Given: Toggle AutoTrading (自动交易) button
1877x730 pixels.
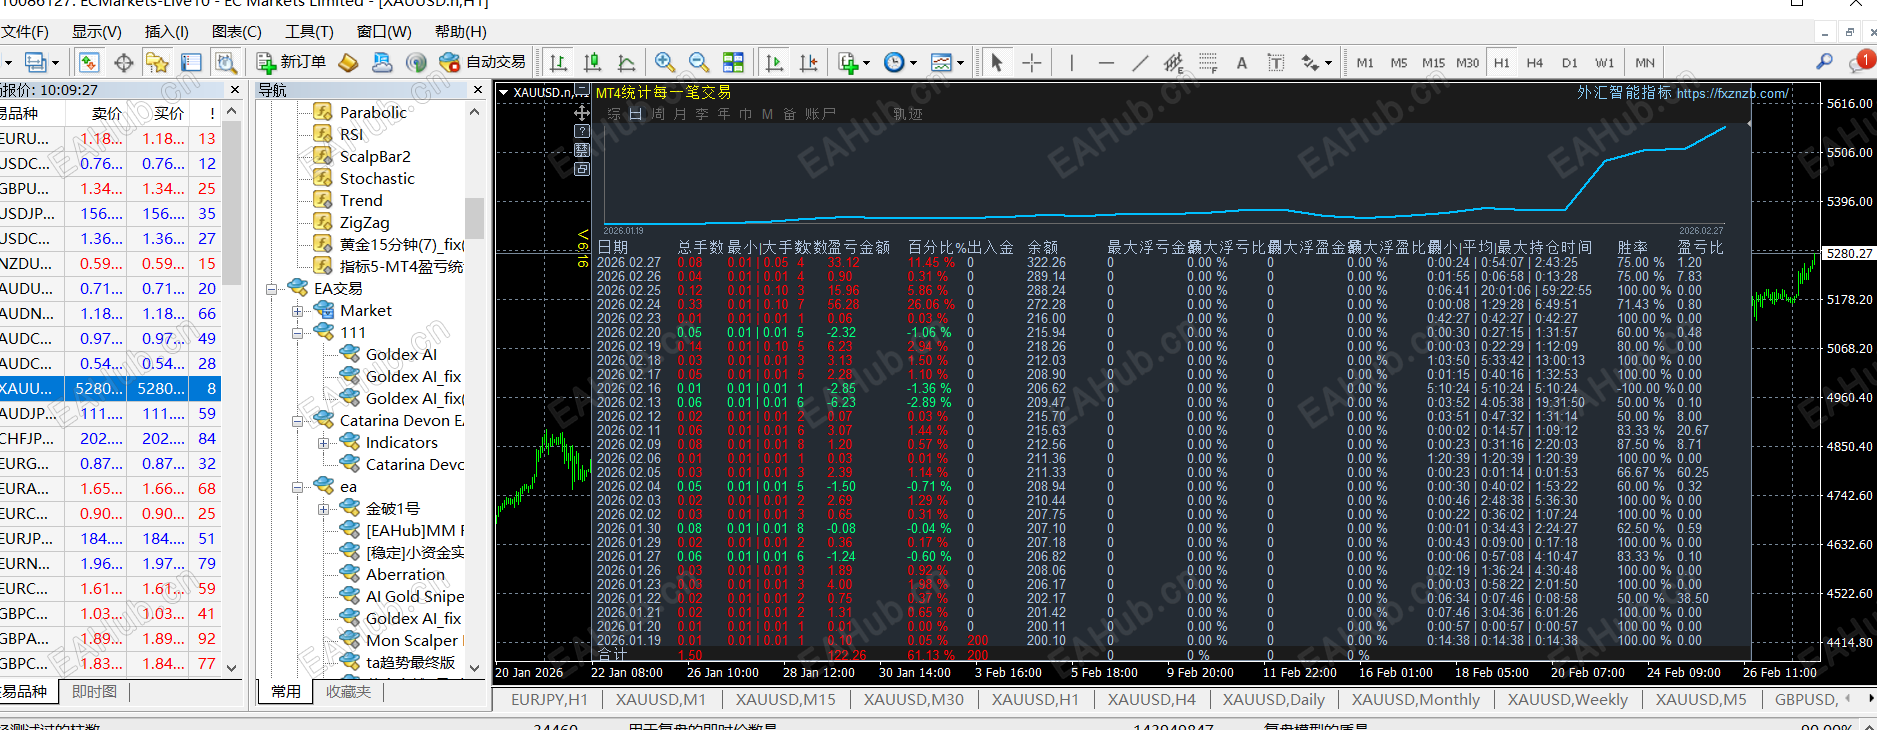Looking at the screenshot, I should pos(482,62).
